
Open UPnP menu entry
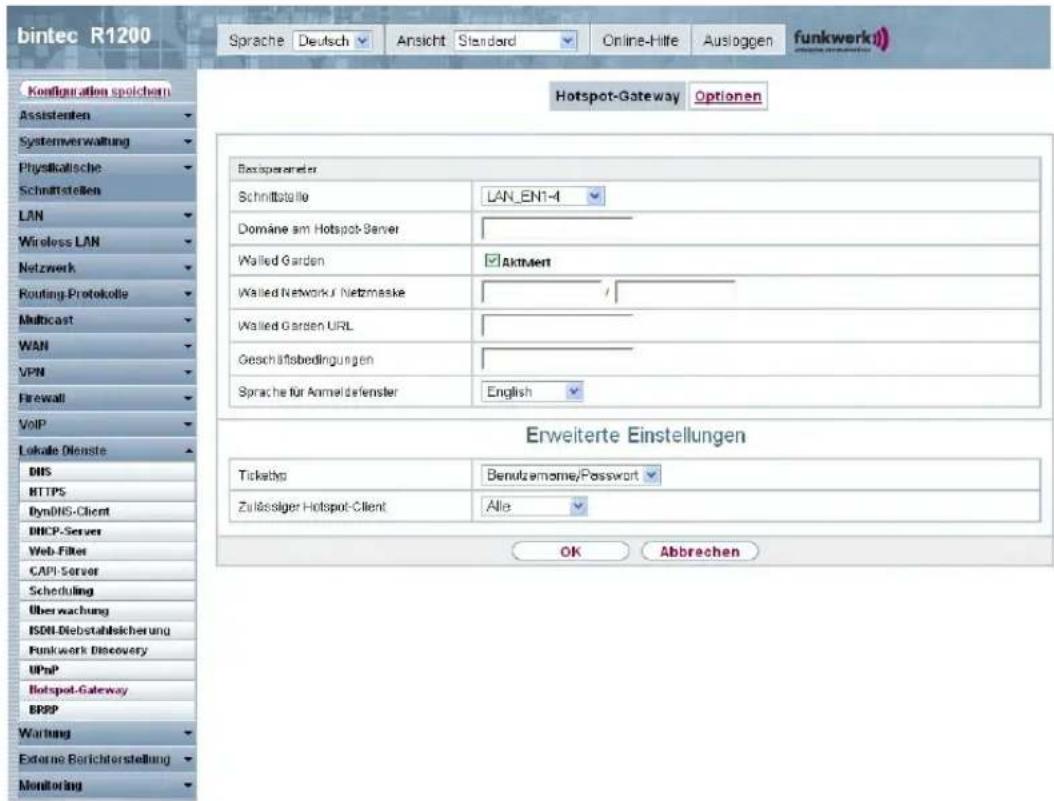pyautogui.click(x=108, y=670)
